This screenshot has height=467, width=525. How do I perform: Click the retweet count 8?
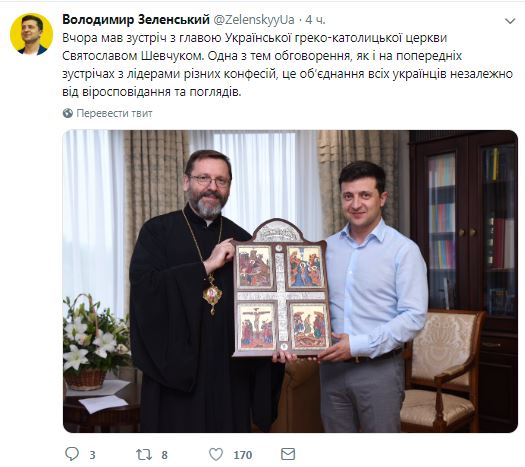pyautogui.click(x=164, y=455)
